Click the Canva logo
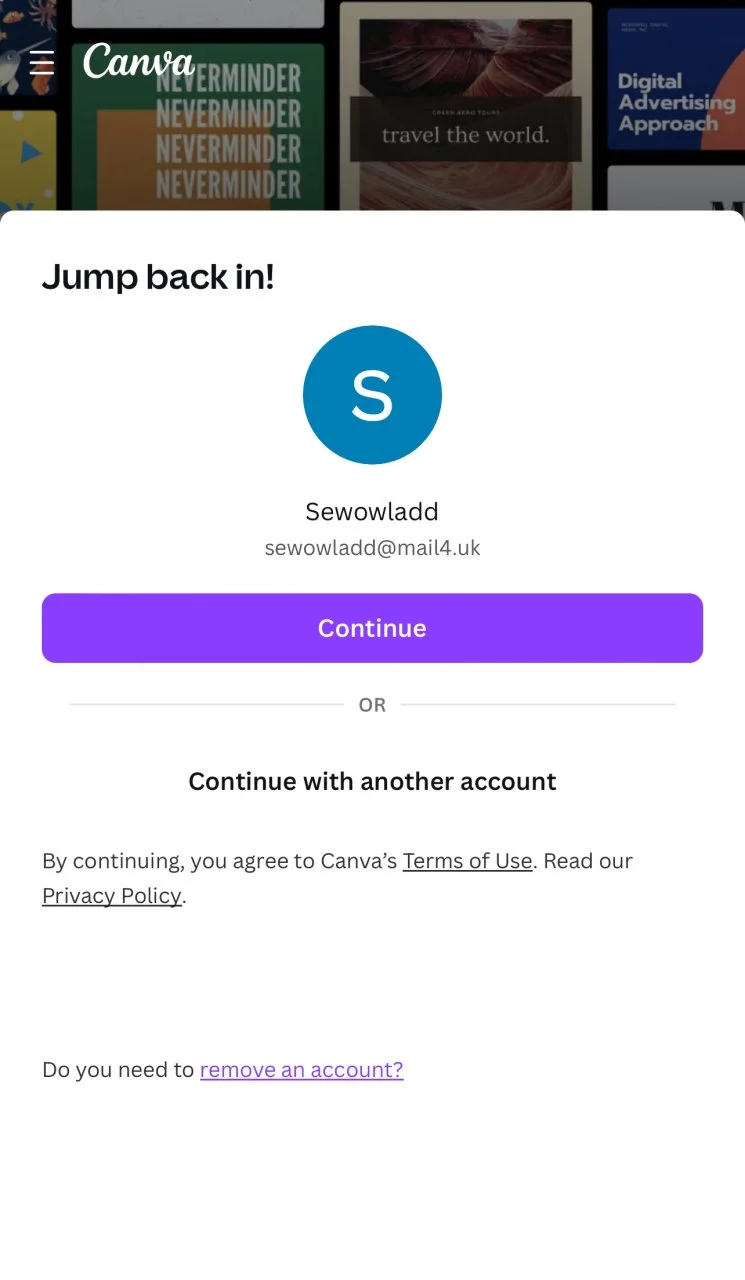The height and width of the screenshot is (1280, 745). (138, 62)
